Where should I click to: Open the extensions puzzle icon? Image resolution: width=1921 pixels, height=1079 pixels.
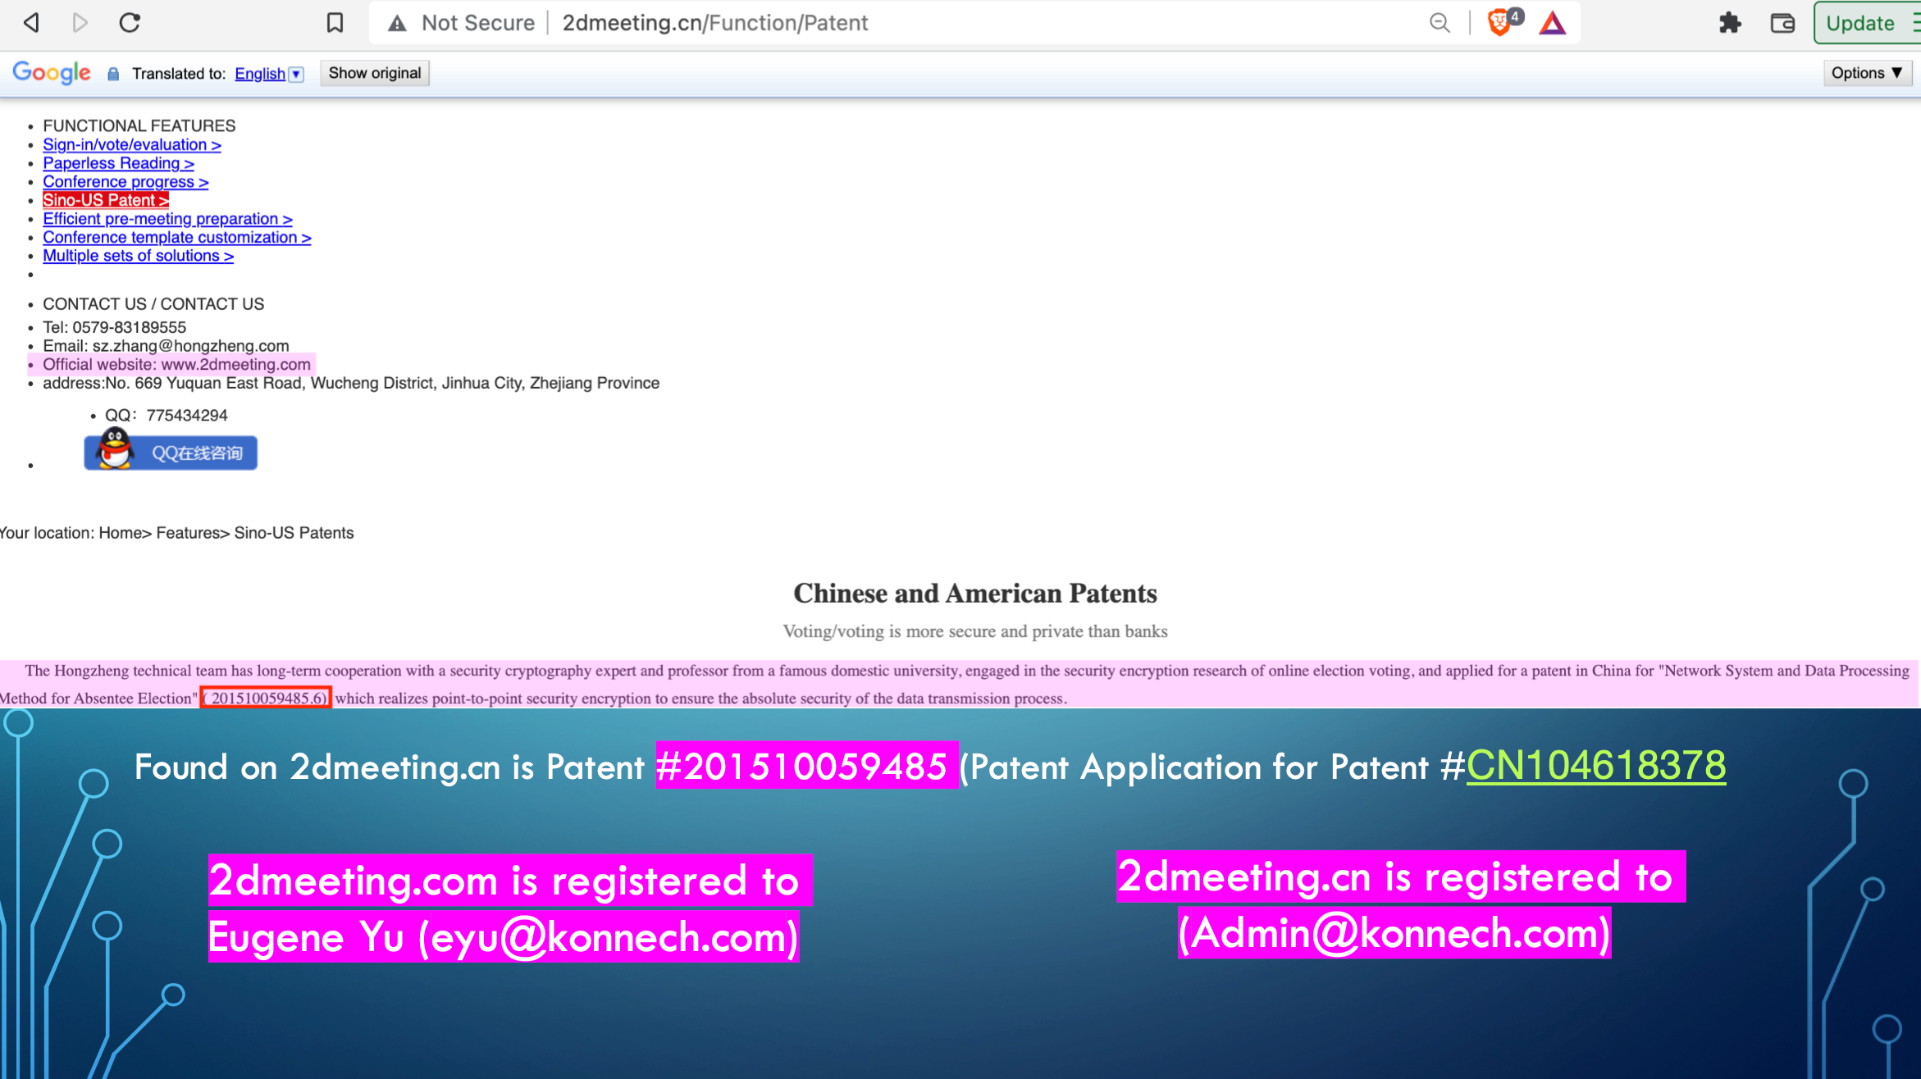[x=1729, y=22]
